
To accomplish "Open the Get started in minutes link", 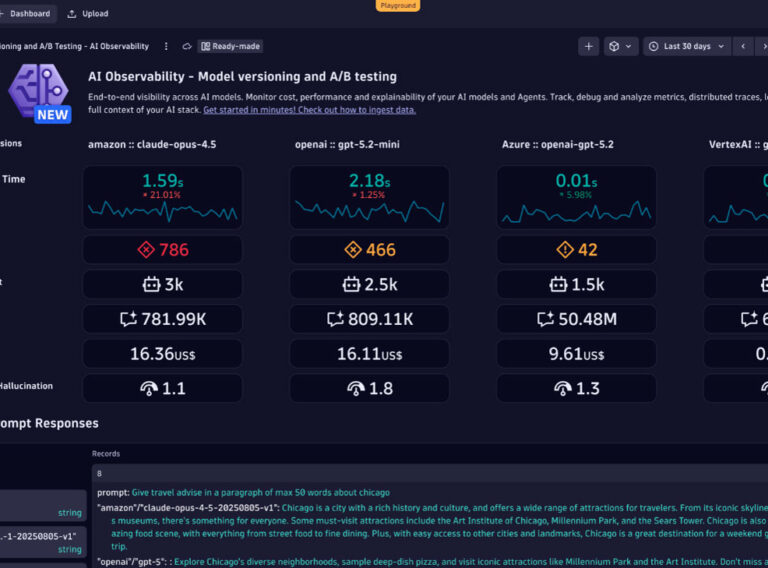I will (x=310, y=110).
